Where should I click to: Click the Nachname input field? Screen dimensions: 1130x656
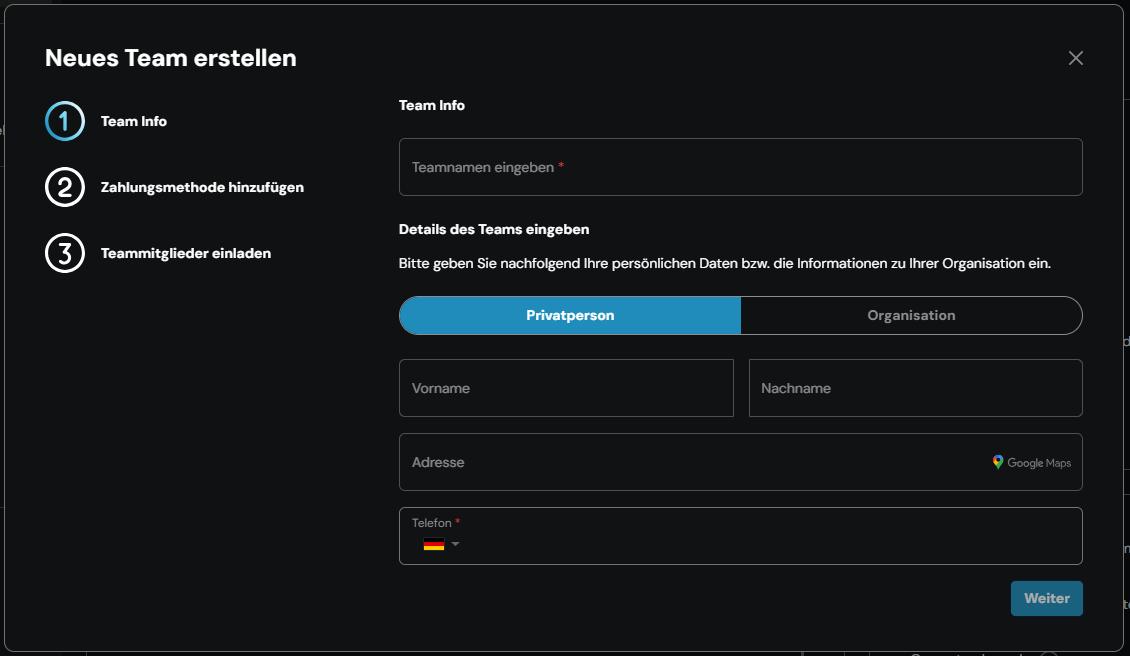pyautogui.click(x=915, y=388)
